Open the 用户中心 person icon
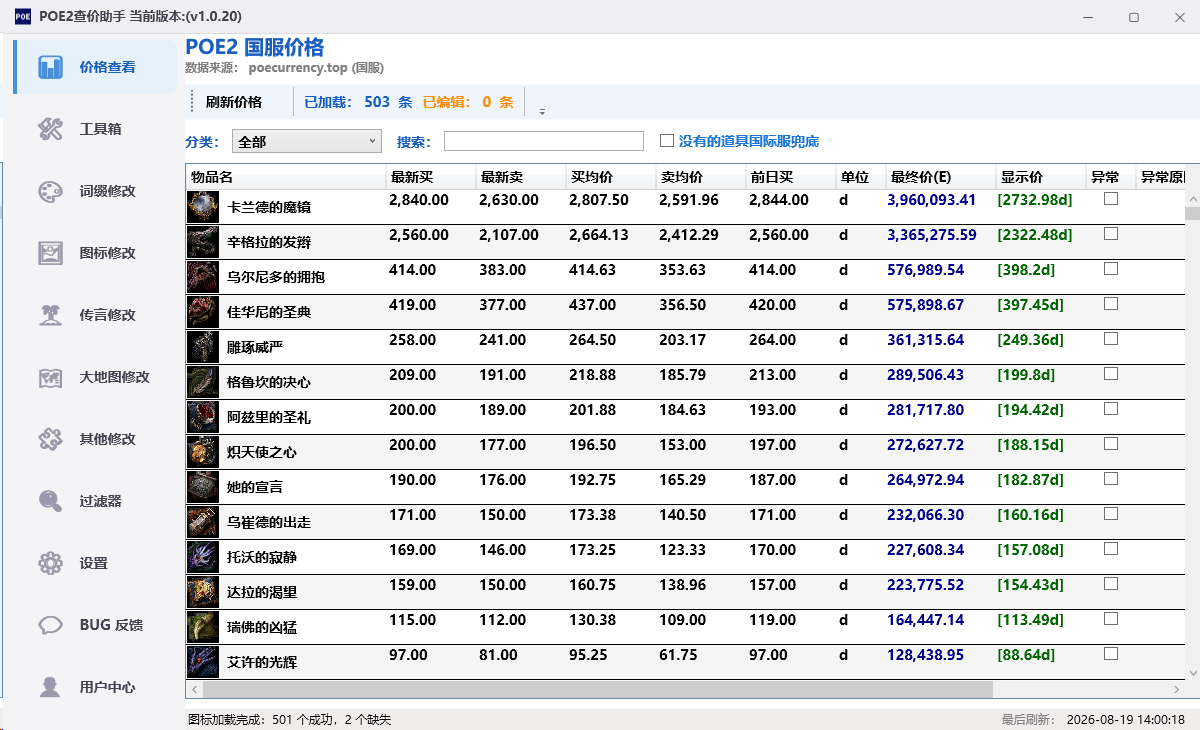 (x=50, y=687)
